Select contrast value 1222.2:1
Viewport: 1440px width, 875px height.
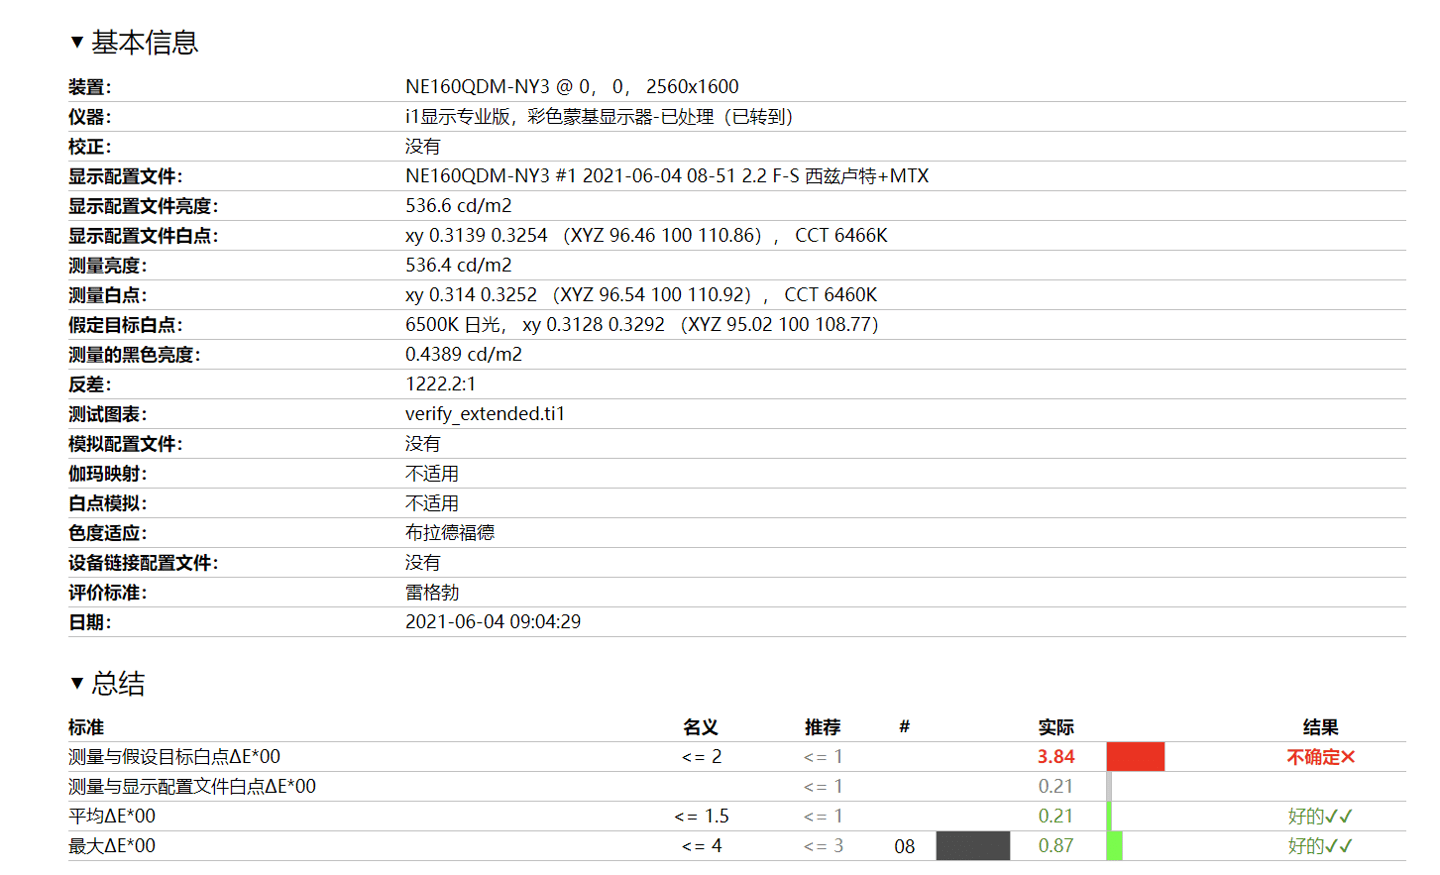pyautogui.click(x=440, y=384)
